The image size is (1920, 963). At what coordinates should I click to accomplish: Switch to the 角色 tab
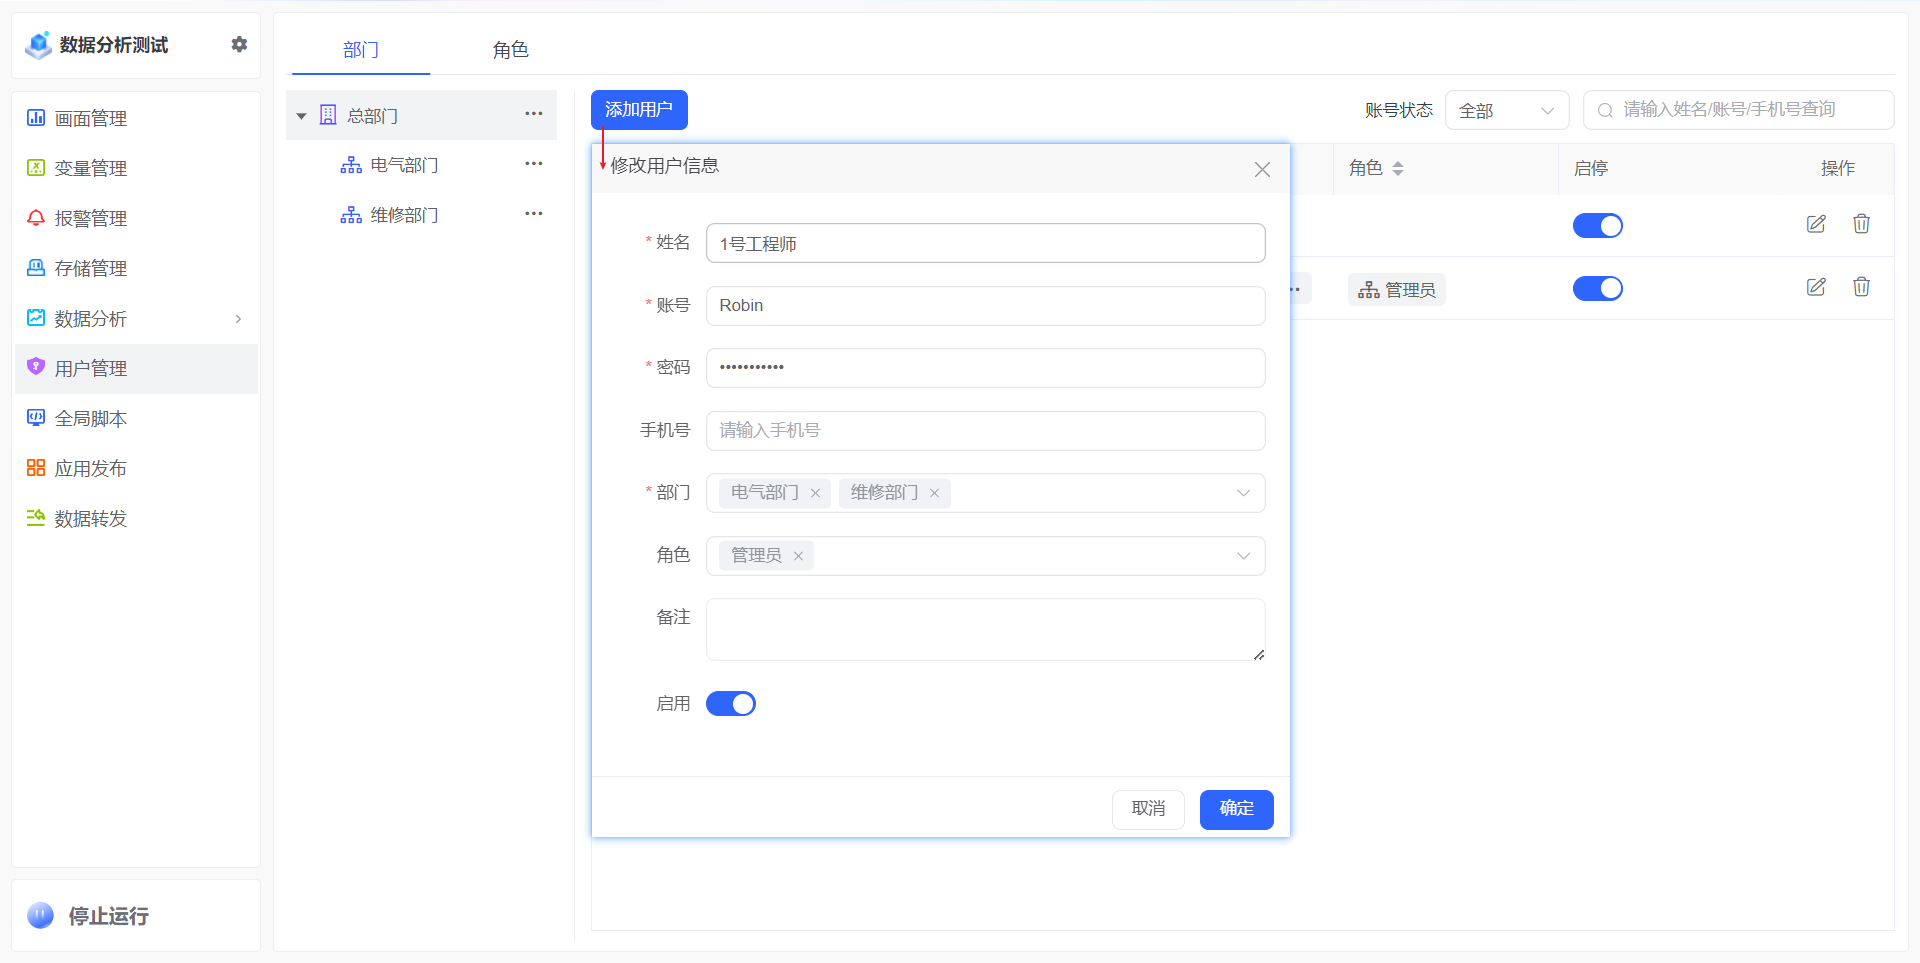point(511,49)
